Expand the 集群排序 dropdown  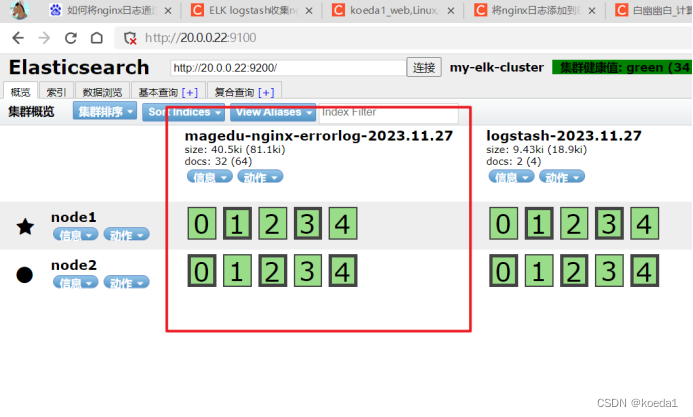[x=105, y=111]
